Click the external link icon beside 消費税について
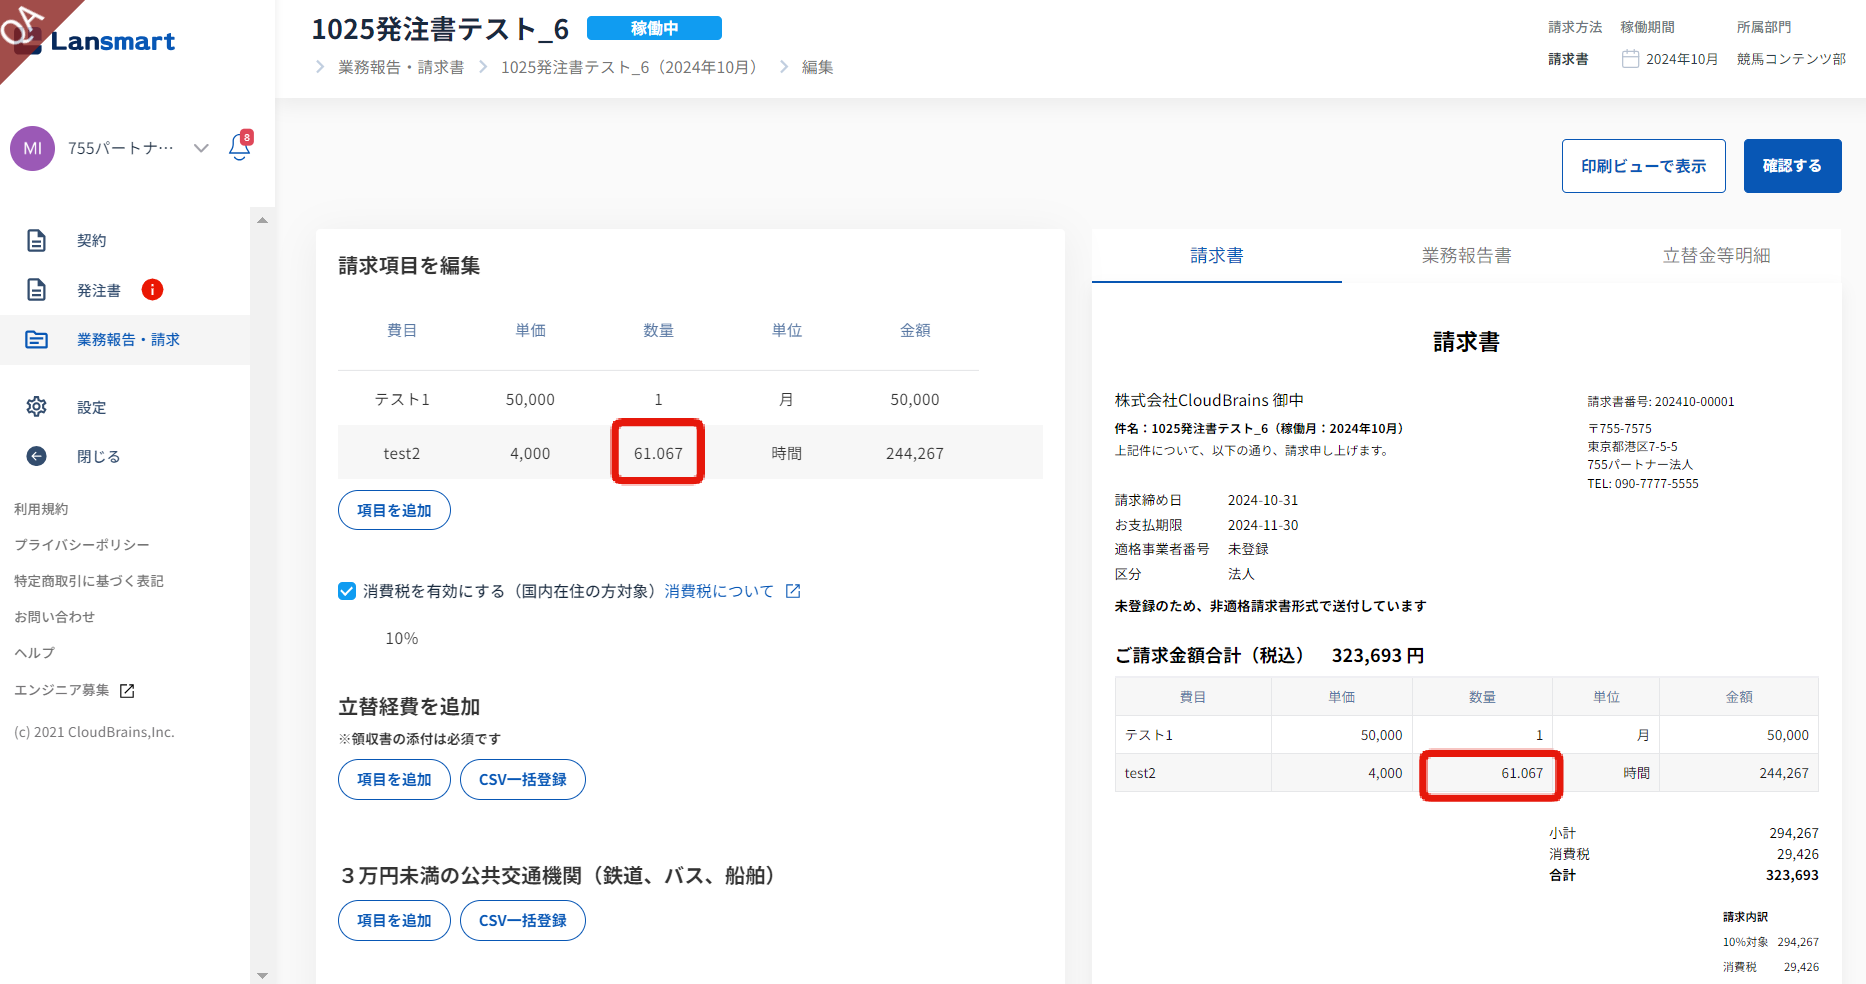Viewport: 1866px width, 984px height. tap(793, 591)
